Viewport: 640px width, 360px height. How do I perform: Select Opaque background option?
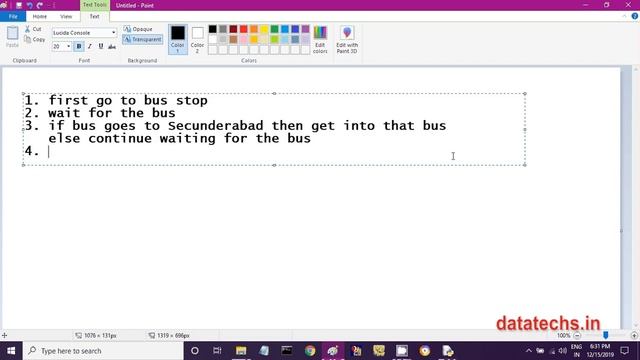click(138, 29)
